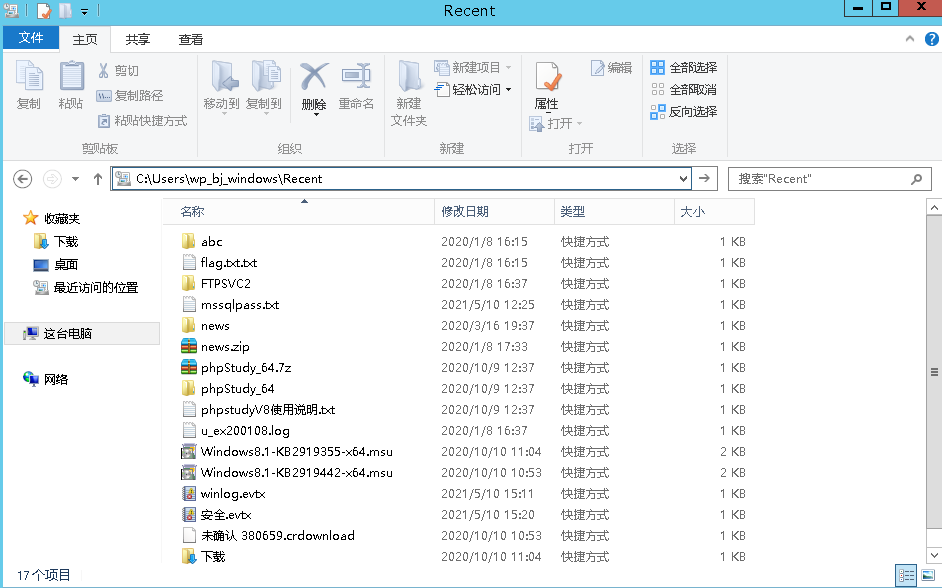Click the address bar path field
This screenshot has width=942, height=588.
point(401,179)
